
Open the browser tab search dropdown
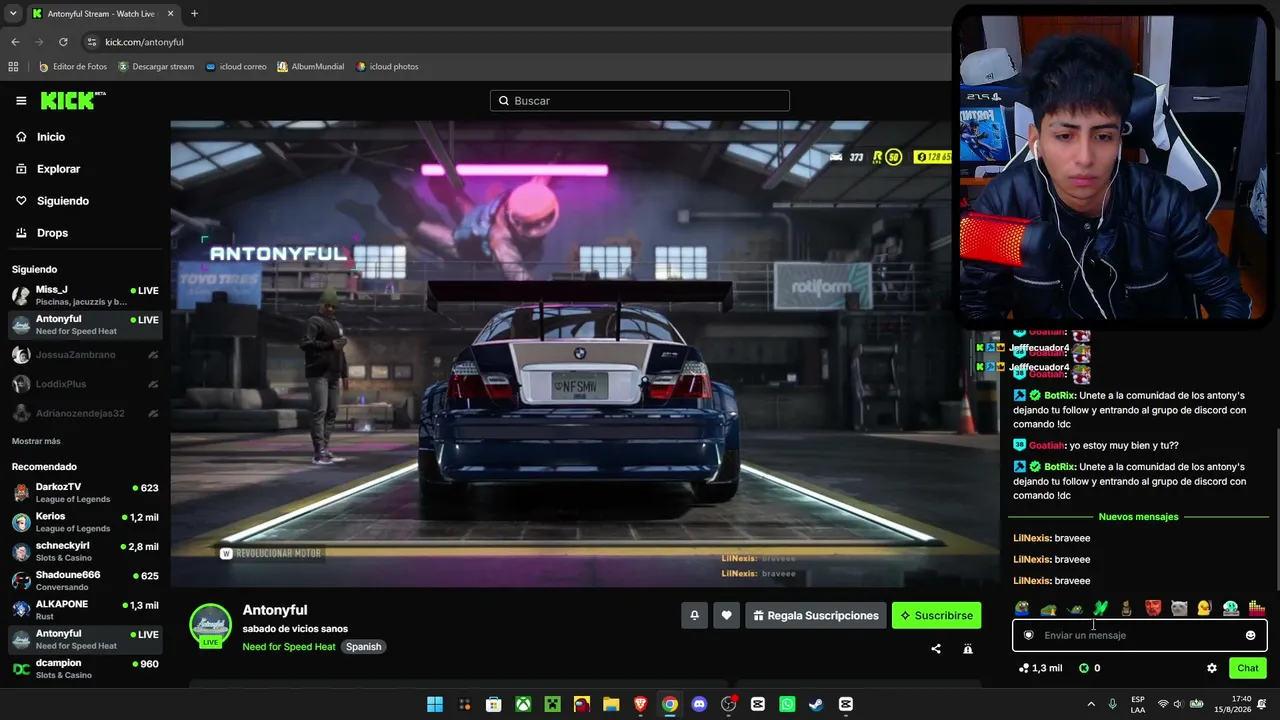point(13,14)
